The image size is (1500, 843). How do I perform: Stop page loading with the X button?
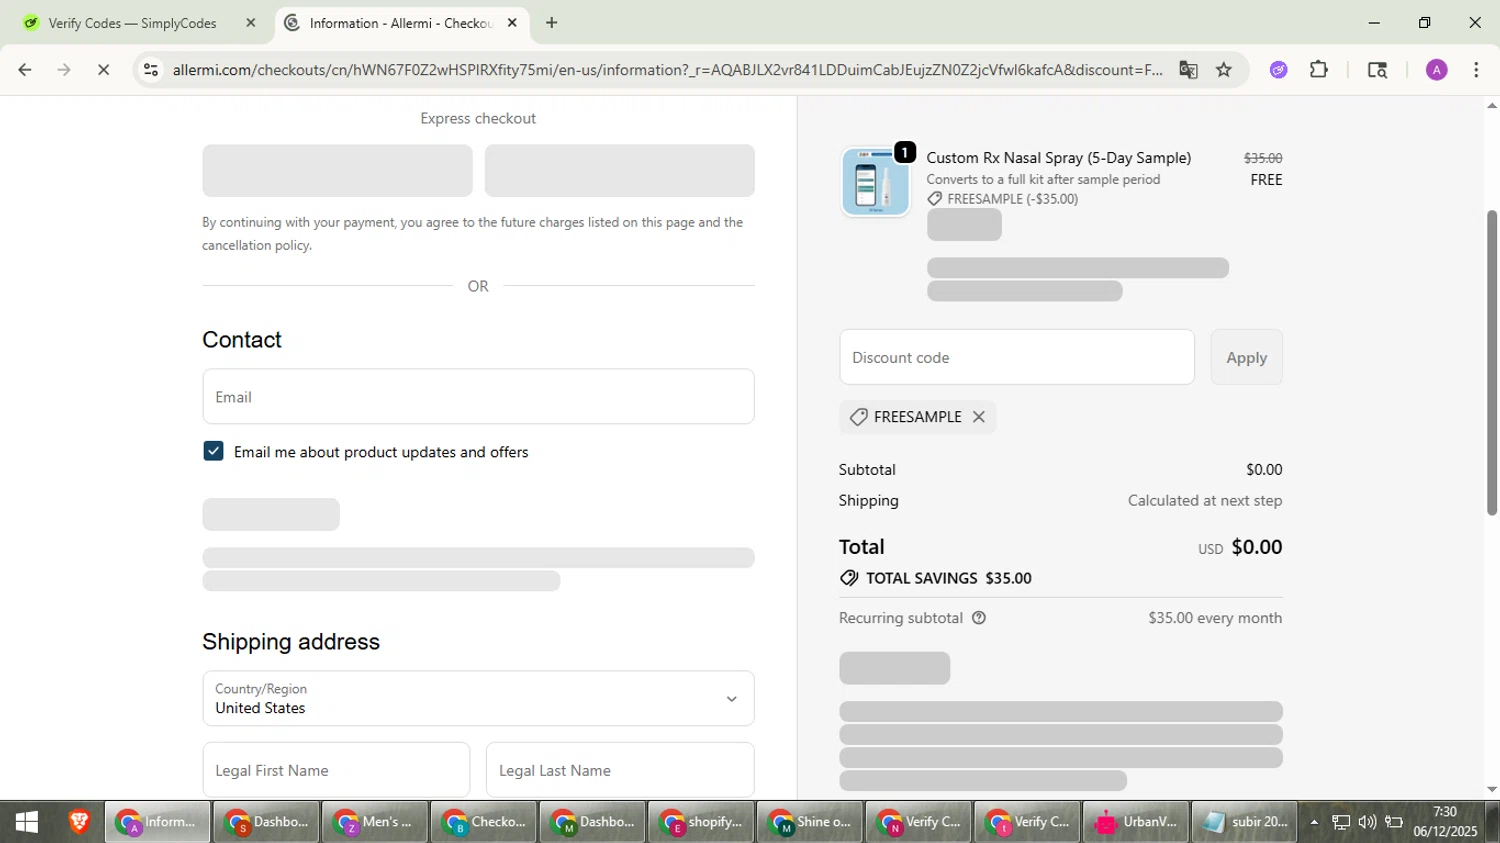103,70
